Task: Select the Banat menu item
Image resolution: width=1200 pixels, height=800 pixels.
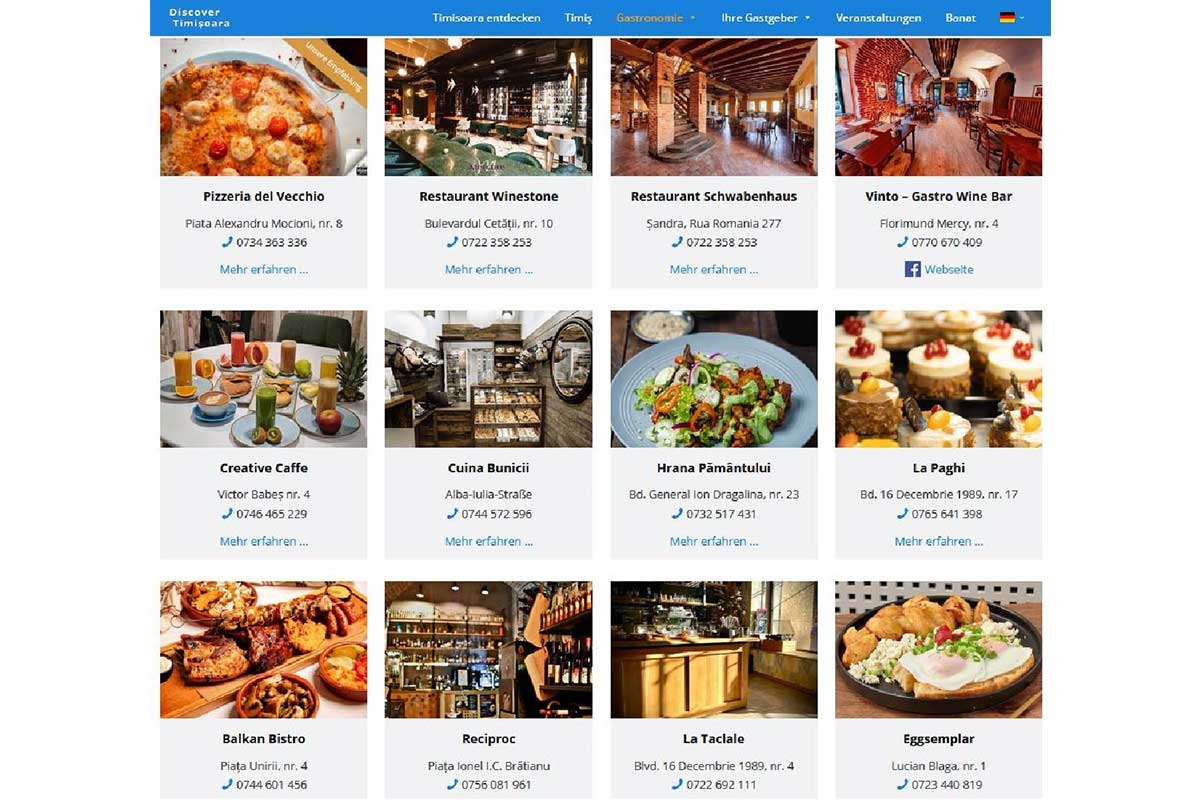Action: (x=961, y=18)
